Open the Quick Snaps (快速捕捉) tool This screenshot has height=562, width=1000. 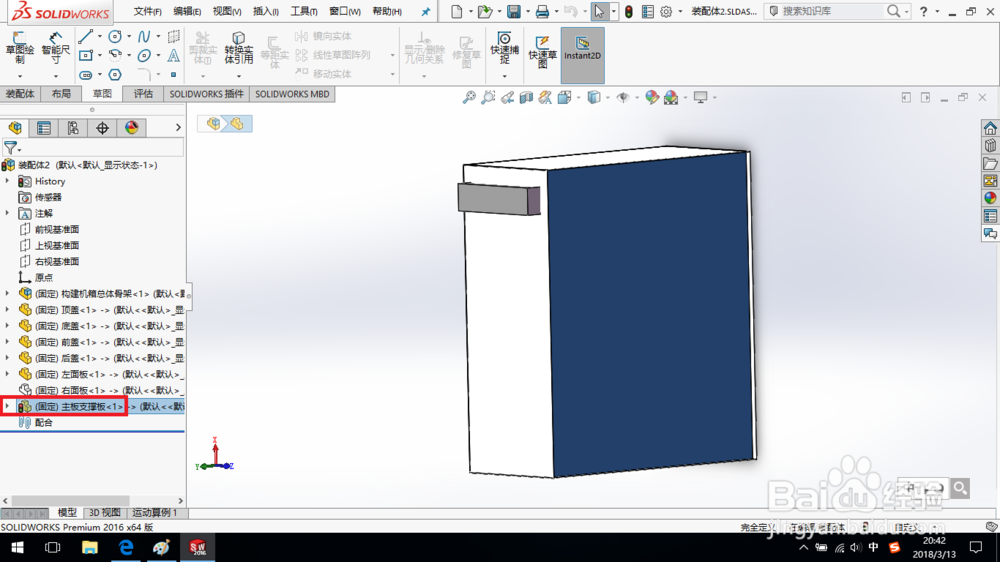(504, 48)
